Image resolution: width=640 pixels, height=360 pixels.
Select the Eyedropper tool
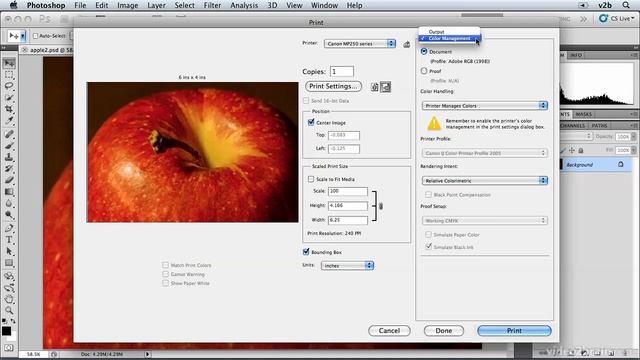[9, 120]
